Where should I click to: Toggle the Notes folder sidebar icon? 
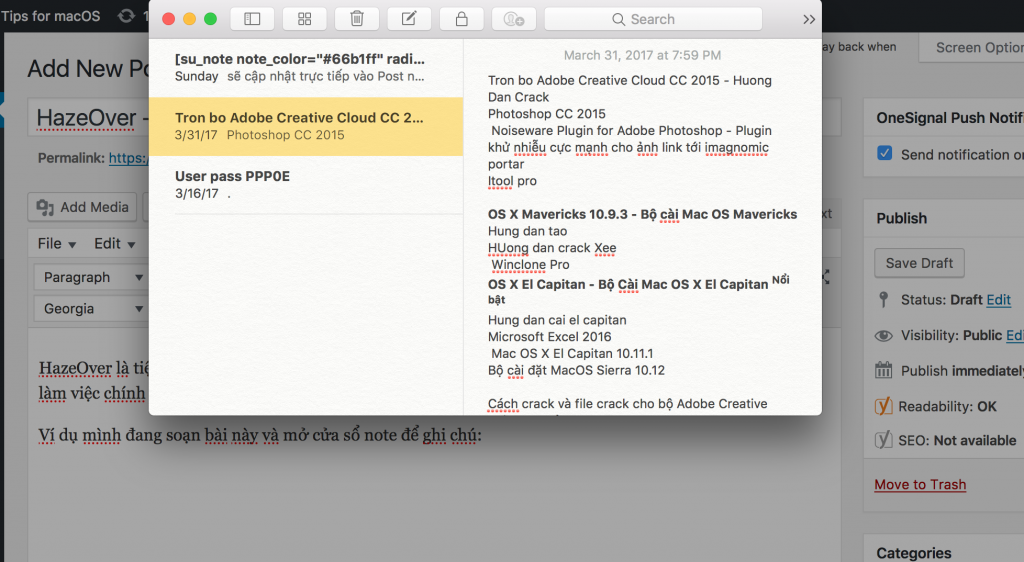coord(252,19)
